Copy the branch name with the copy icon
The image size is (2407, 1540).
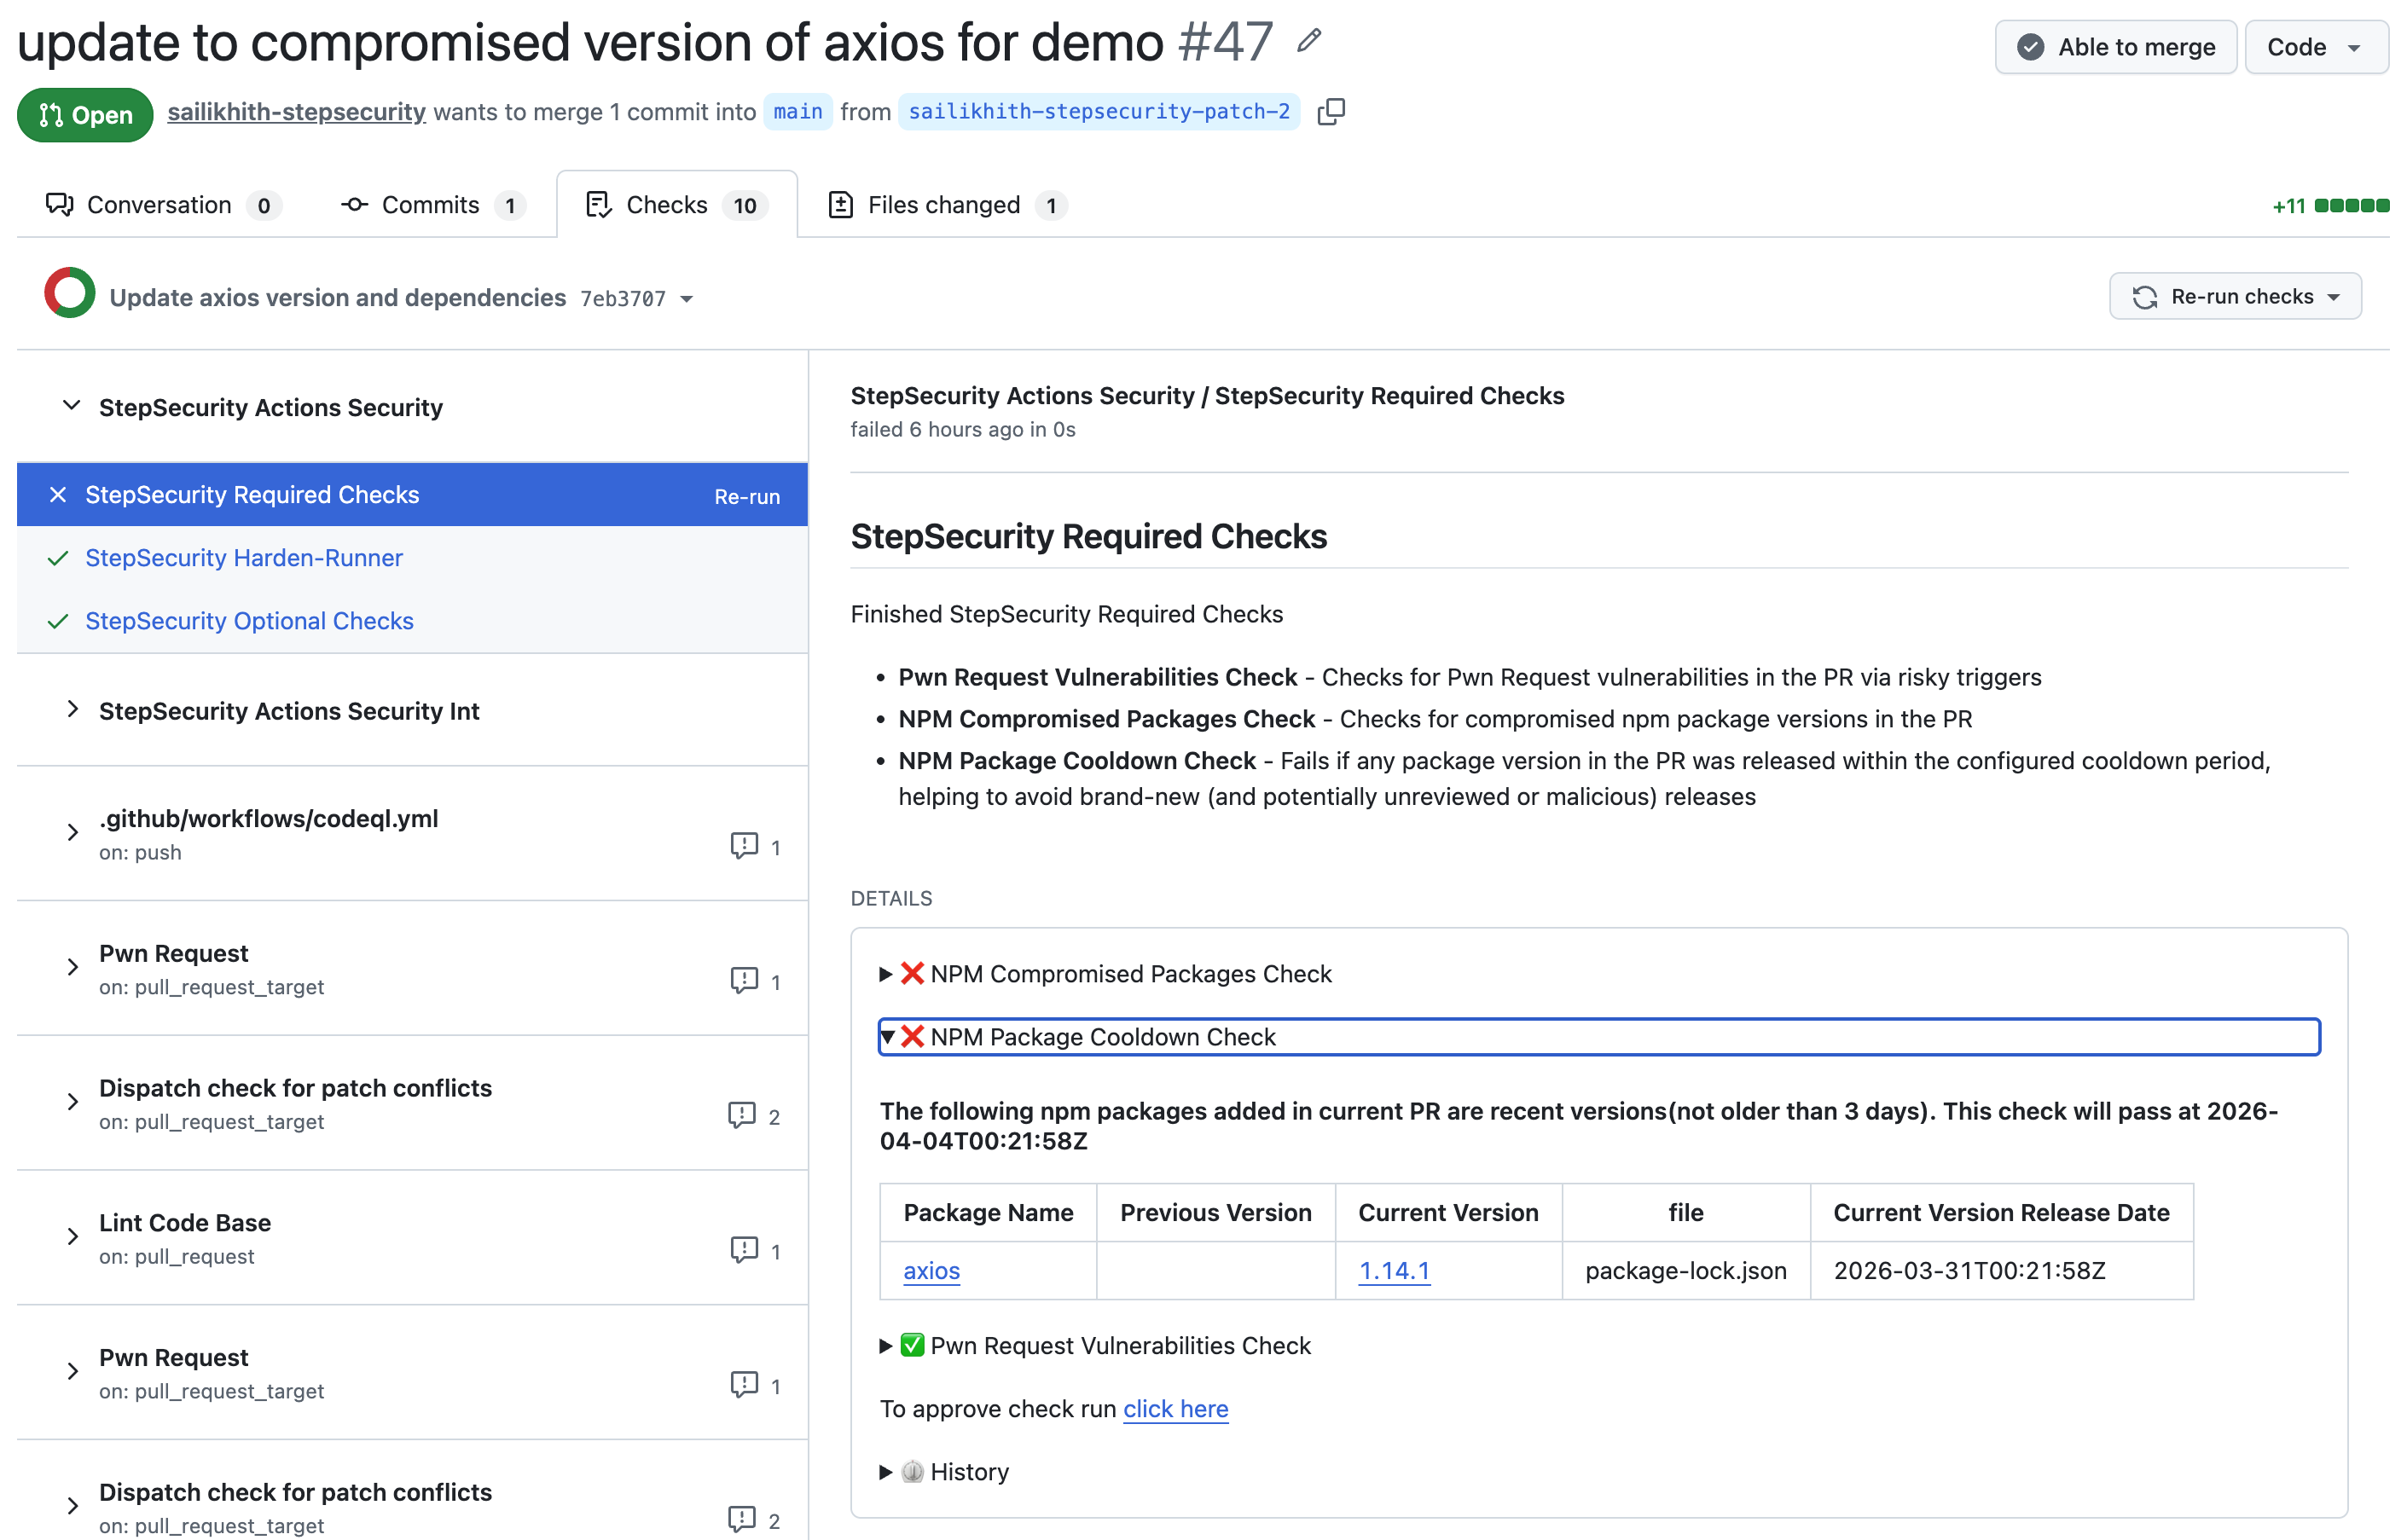pyautogui.click(x=1331, y=112)
